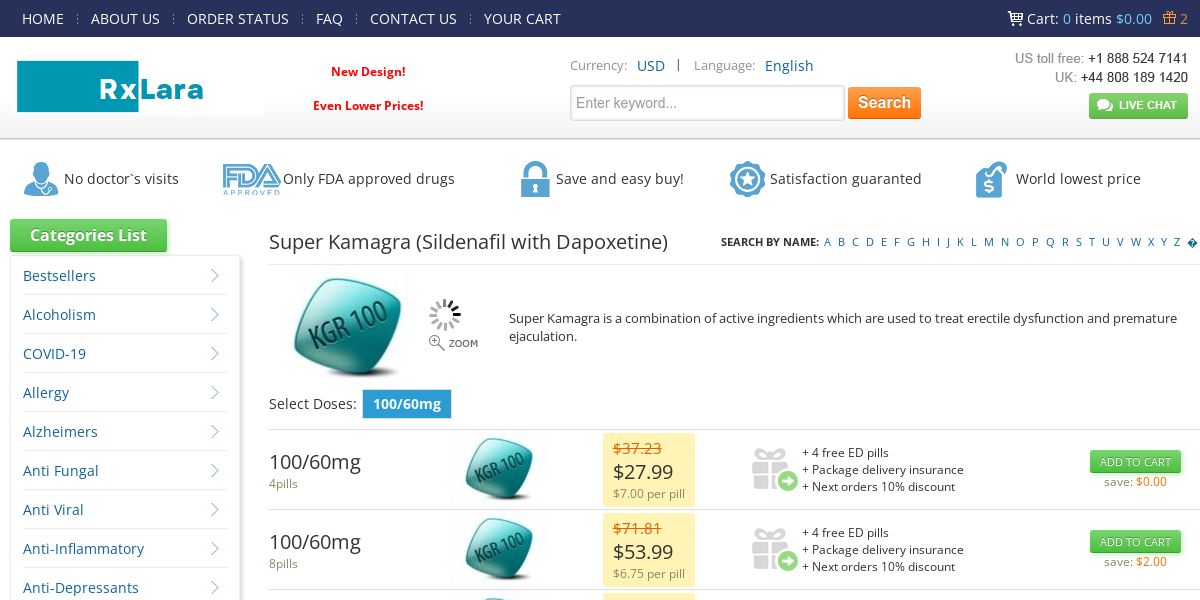Click the padlock safe buy icon
The height and width of the screenshot is (600, 1200).
535,179
